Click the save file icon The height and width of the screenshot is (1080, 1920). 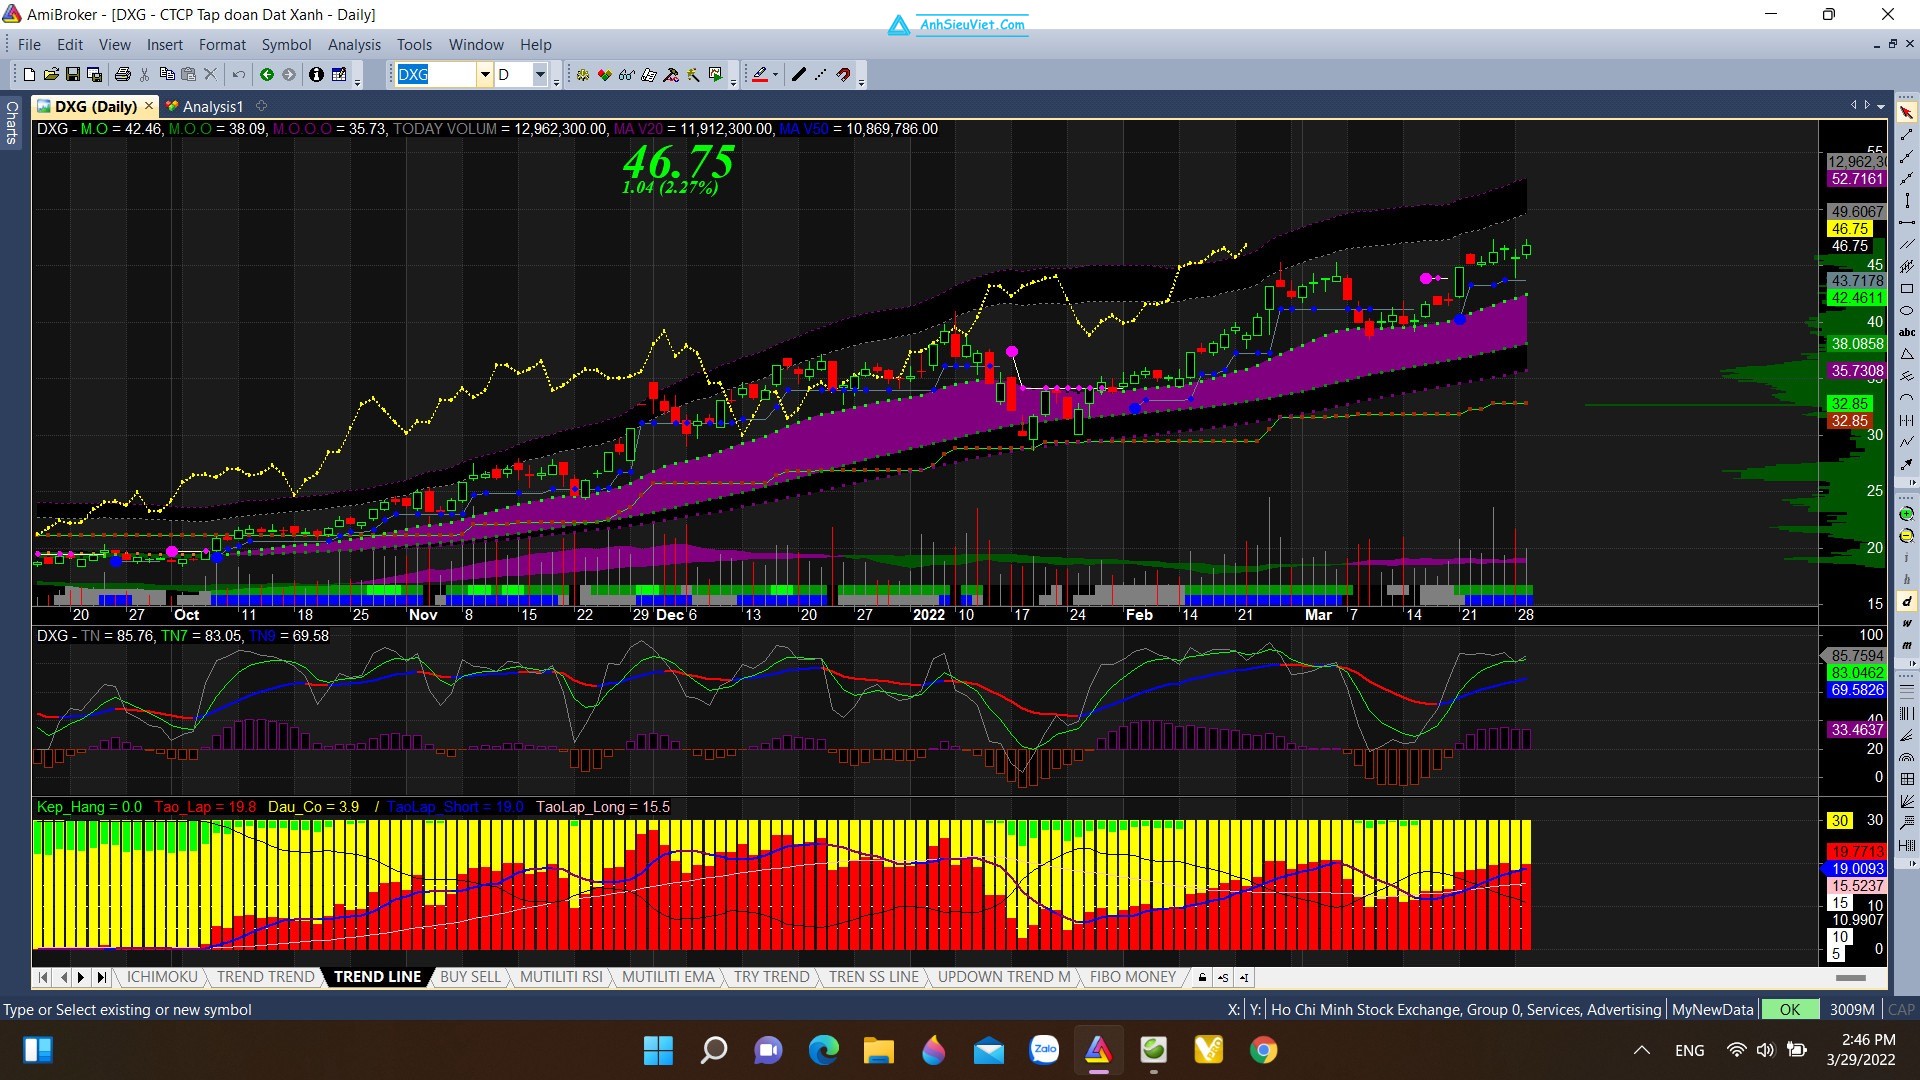tap(73, 75)
